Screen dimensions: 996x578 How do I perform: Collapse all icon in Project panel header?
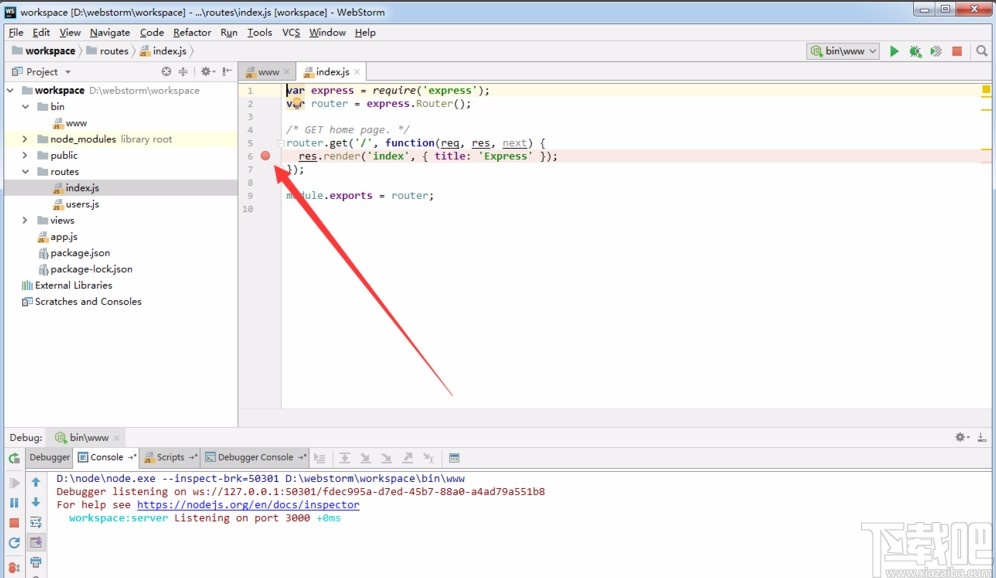pyautogui.click(x=183, y=72)
